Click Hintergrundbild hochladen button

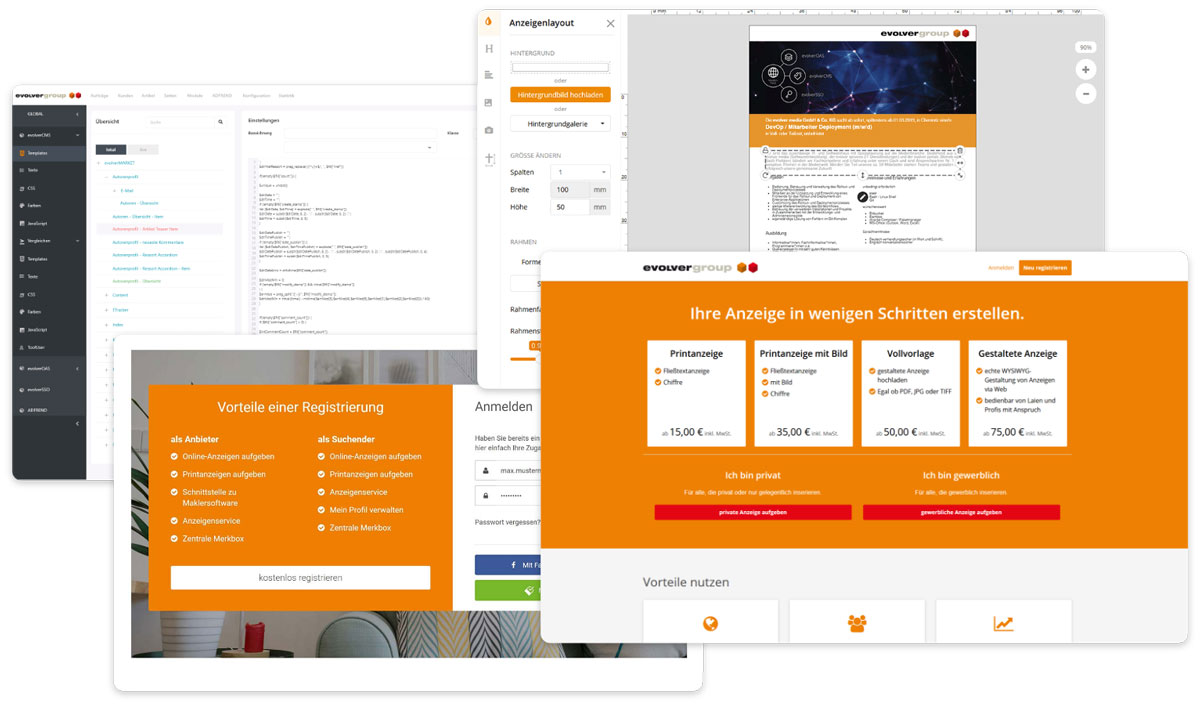(560, 95)
